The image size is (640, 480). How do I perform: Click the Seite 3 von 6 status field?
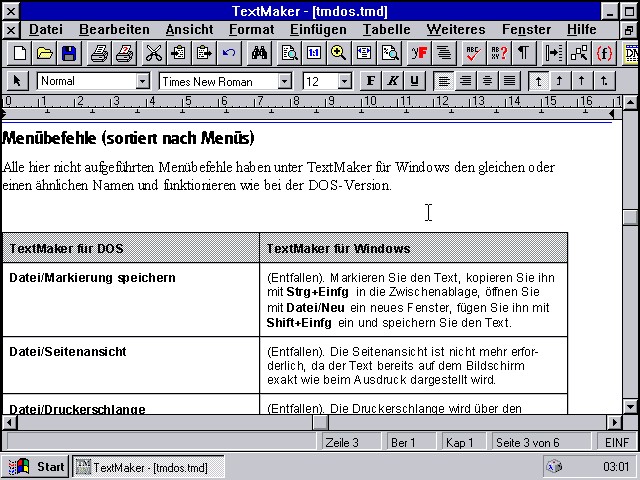click(540, 442)
